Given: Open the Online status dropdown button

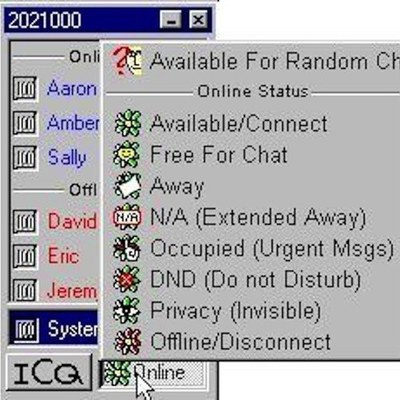Looking at the screenshot, I should 152,373.
